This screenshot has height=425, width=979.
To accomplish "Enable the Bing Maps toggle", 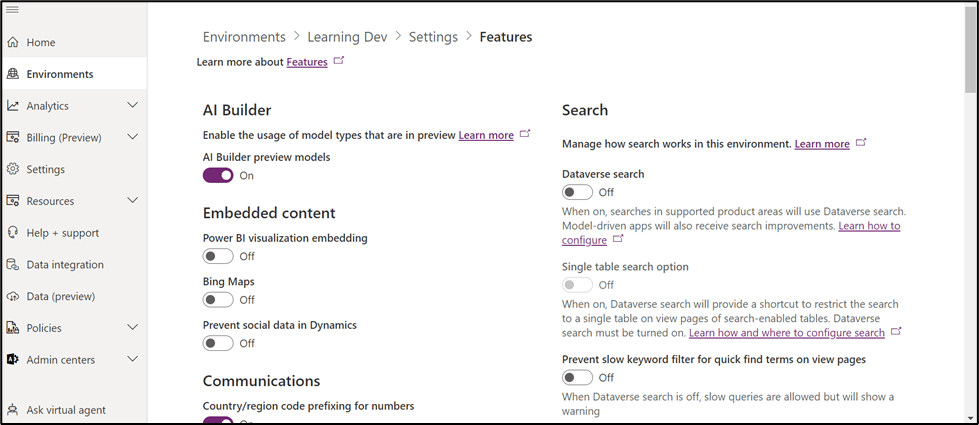I will click(218, 300).
